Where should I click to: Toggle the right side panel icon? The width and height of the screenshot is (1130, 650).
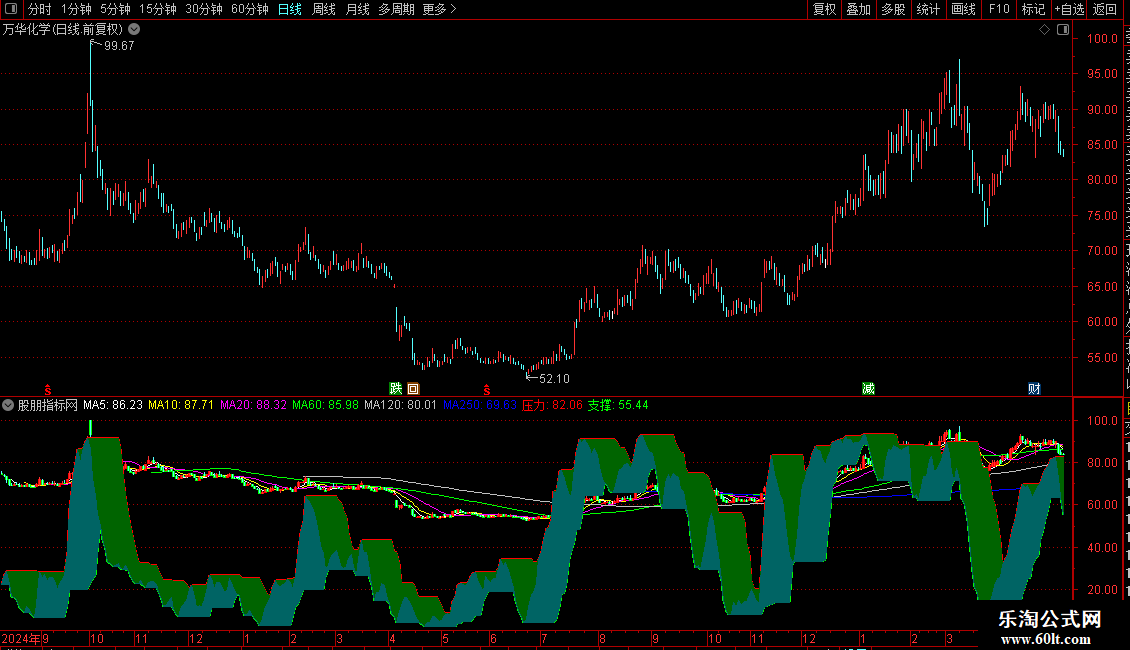point(1063,30)
